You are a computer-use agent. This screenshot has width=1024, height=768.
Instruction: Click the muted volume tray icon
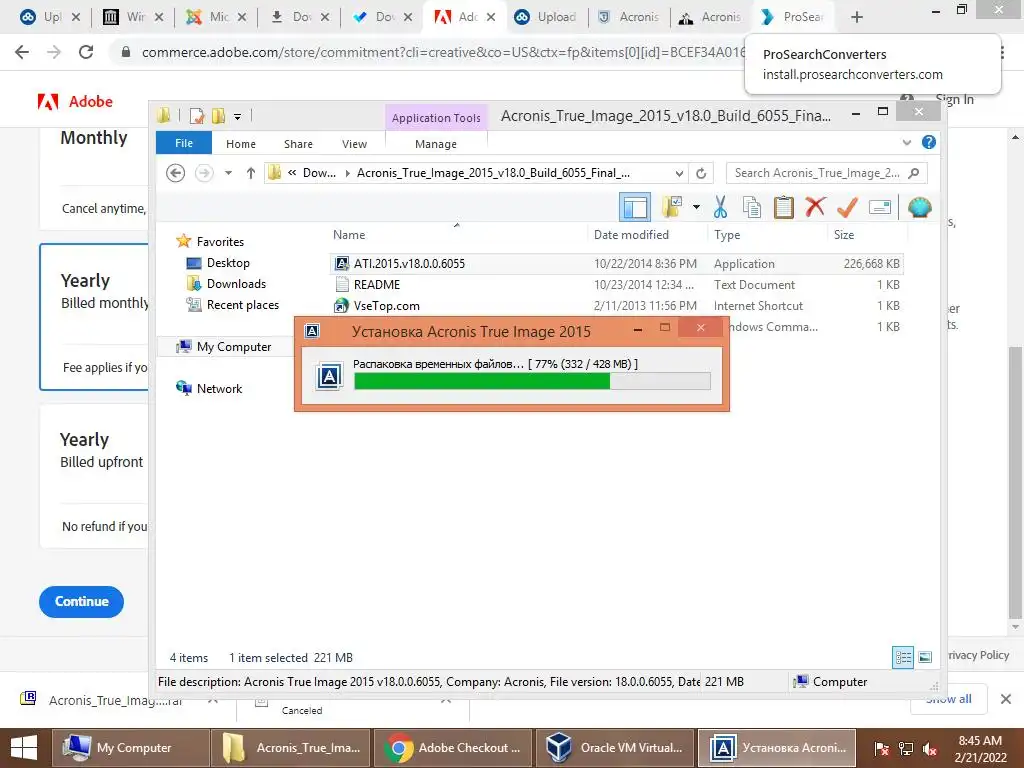(930, 748)
